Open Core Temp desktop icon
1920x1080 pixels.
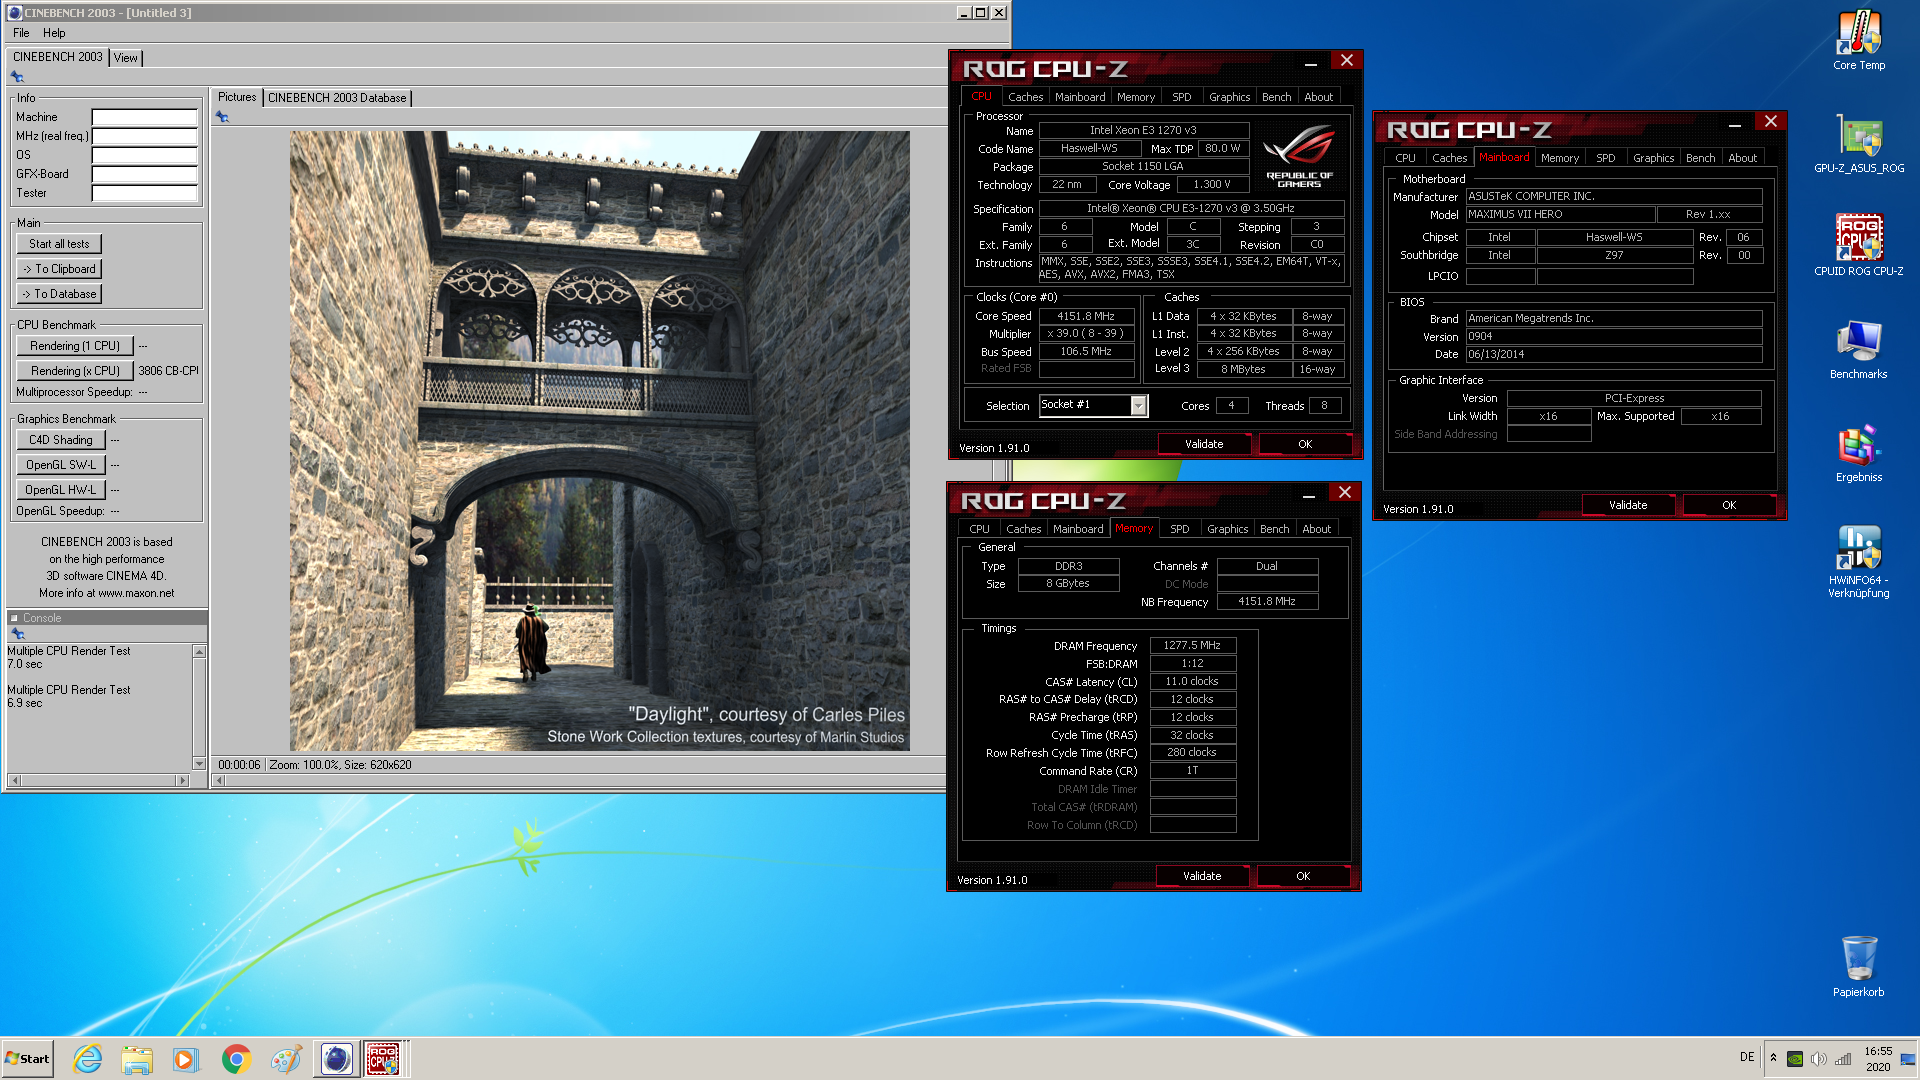tap(1858, 40)
